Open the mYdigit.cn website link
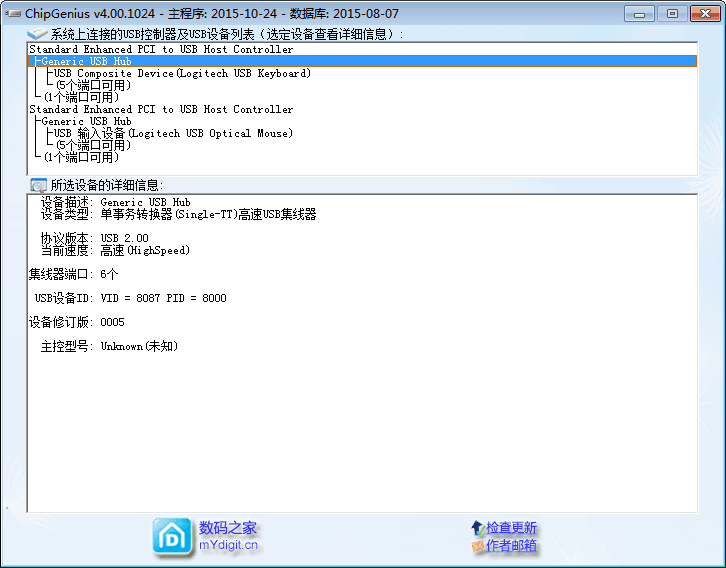This screenshot has width=726, height=568. 228,545
